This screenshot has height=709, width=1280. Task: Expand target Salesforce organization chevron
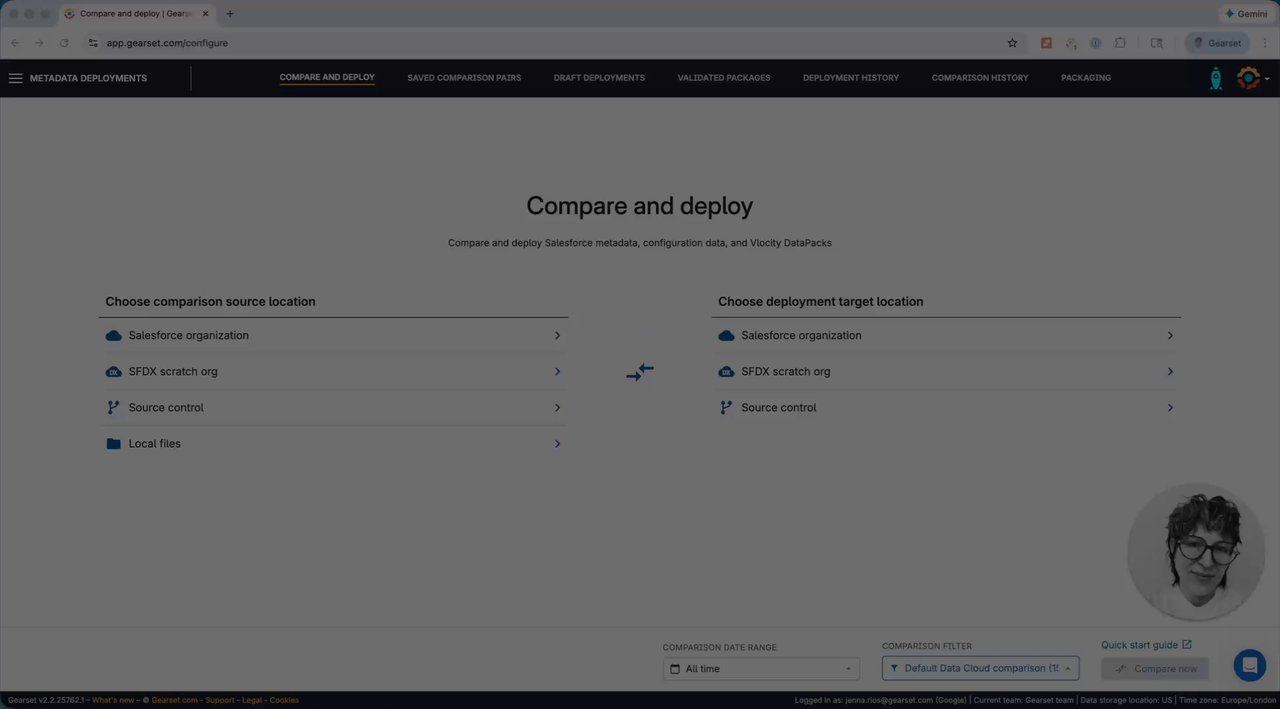[x=1170, y=336]
